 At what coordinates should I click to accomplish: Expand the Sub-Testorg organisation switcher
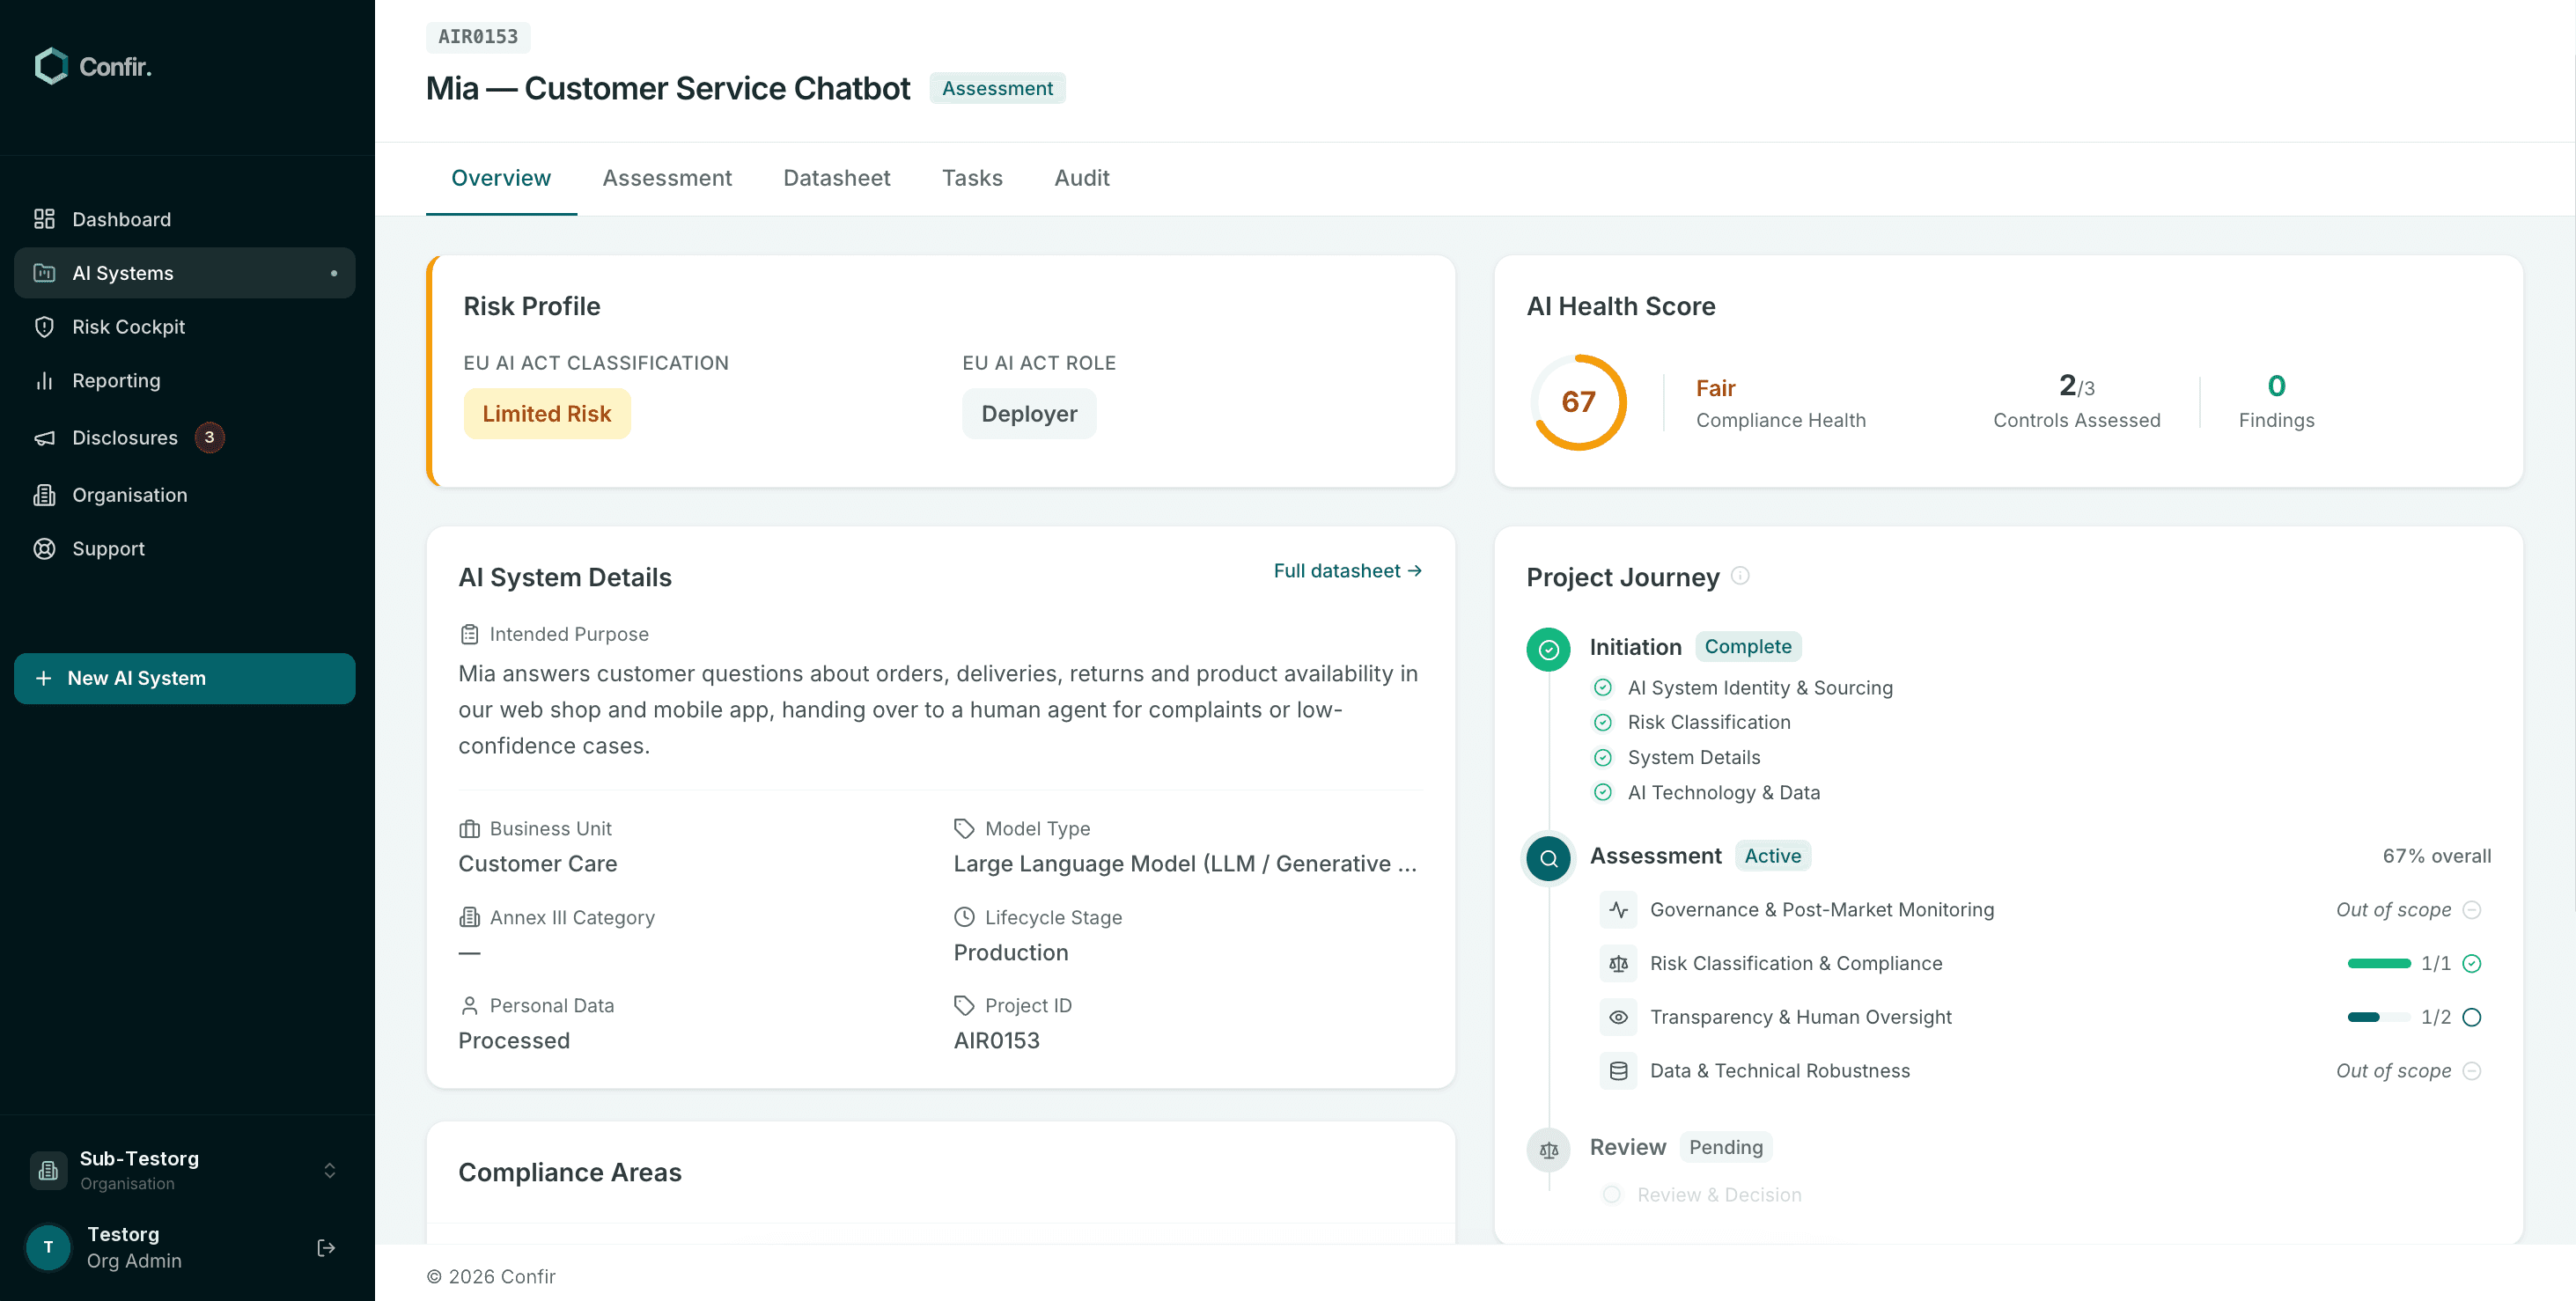coord(184,1170)
